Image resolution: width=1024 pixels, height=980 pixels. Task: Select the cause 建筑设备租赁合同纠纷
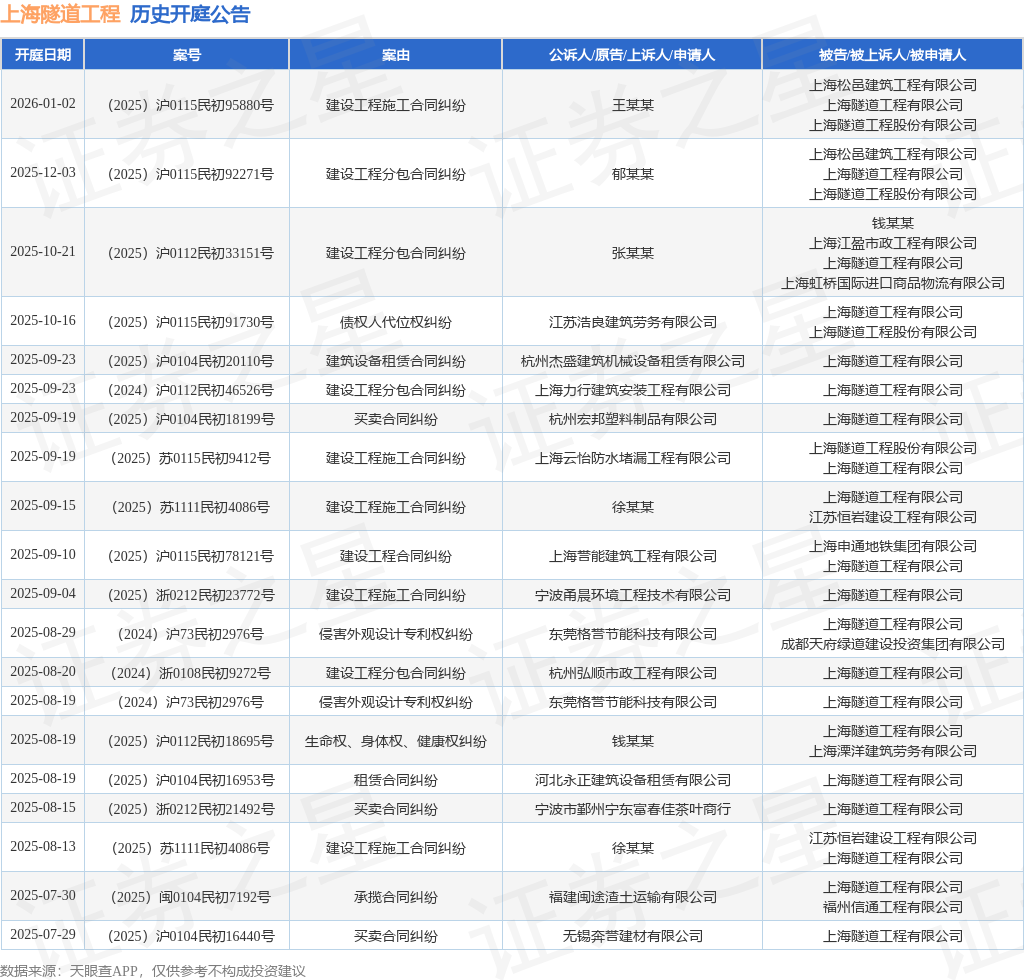(396, 361)
